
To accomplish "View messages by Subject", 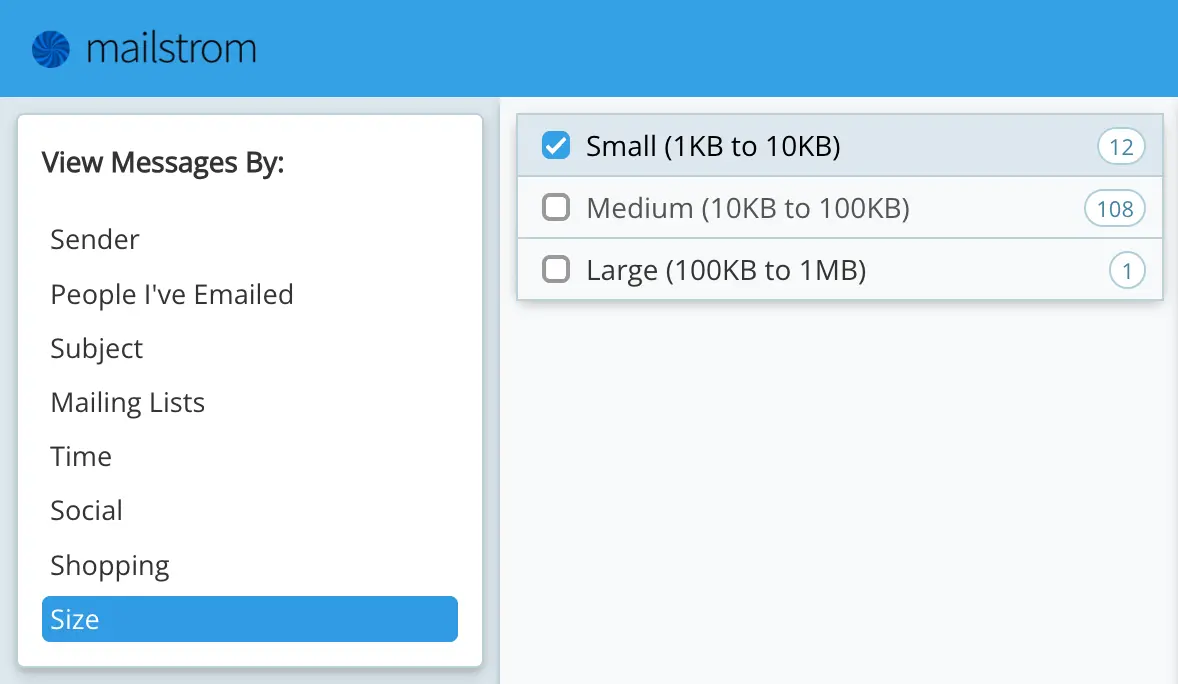I will 97,349.
